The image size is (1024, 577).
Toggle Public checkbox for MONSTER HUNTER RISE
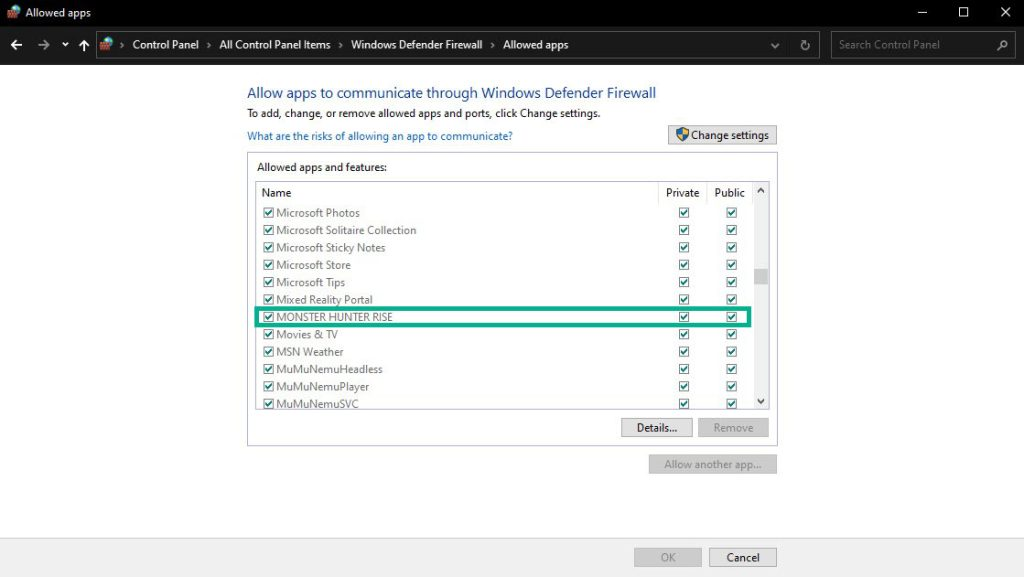731,317
